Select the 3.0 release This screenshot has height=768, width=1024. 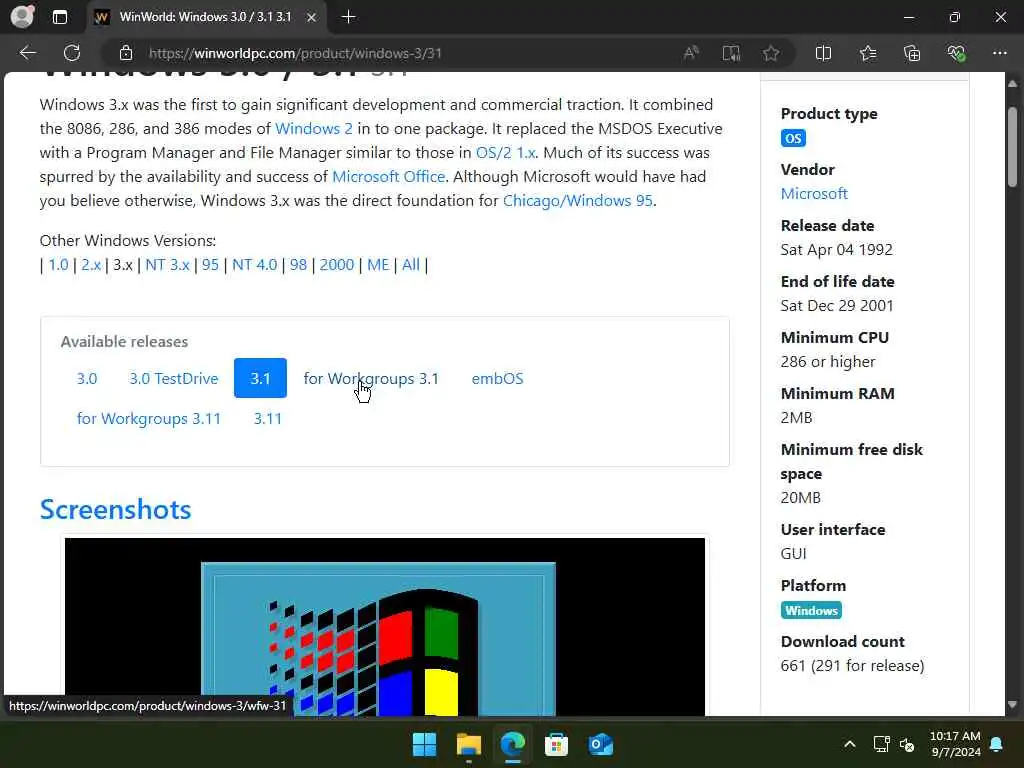tap(87, 379)
